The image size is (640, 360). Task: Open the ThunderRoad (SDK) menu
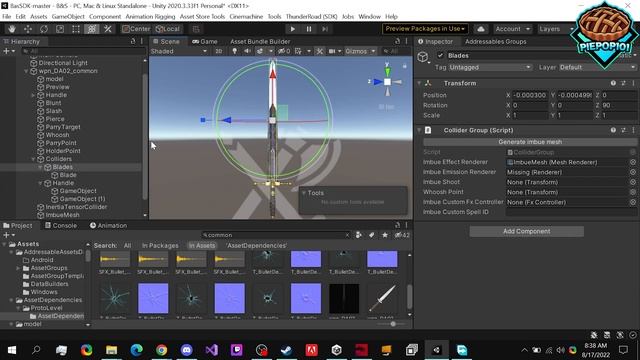pyautogui.click(x=311, y=17)
